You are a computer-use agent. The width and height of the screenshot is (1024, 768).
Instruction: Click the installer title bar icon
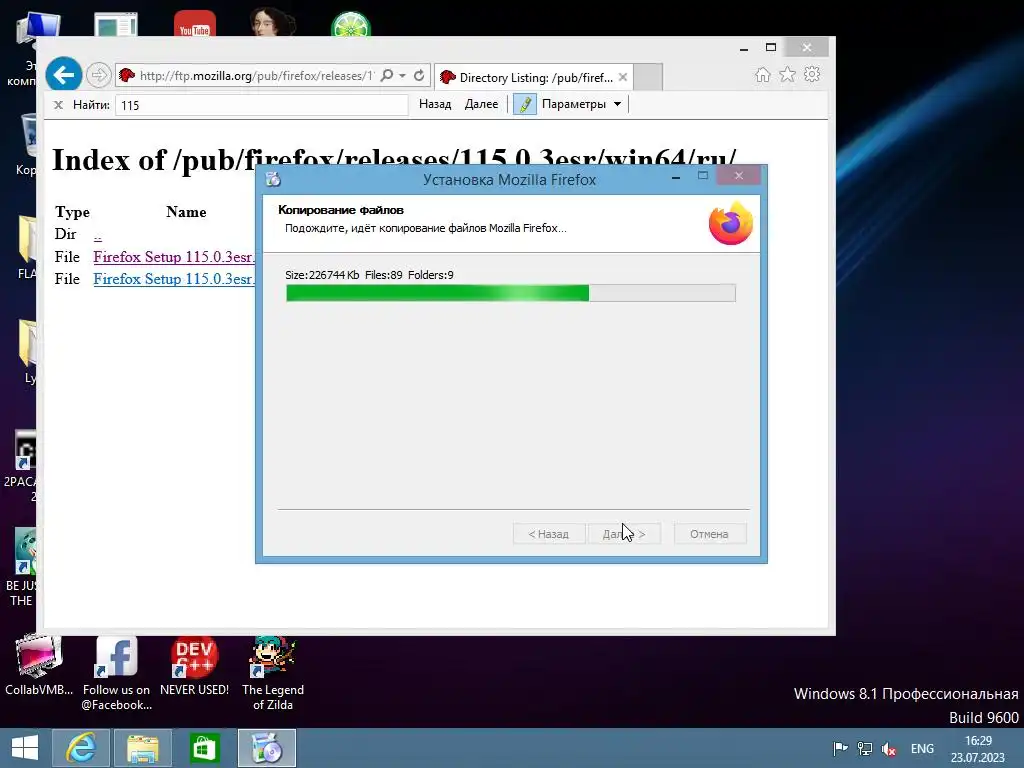(x=273, y=179)
